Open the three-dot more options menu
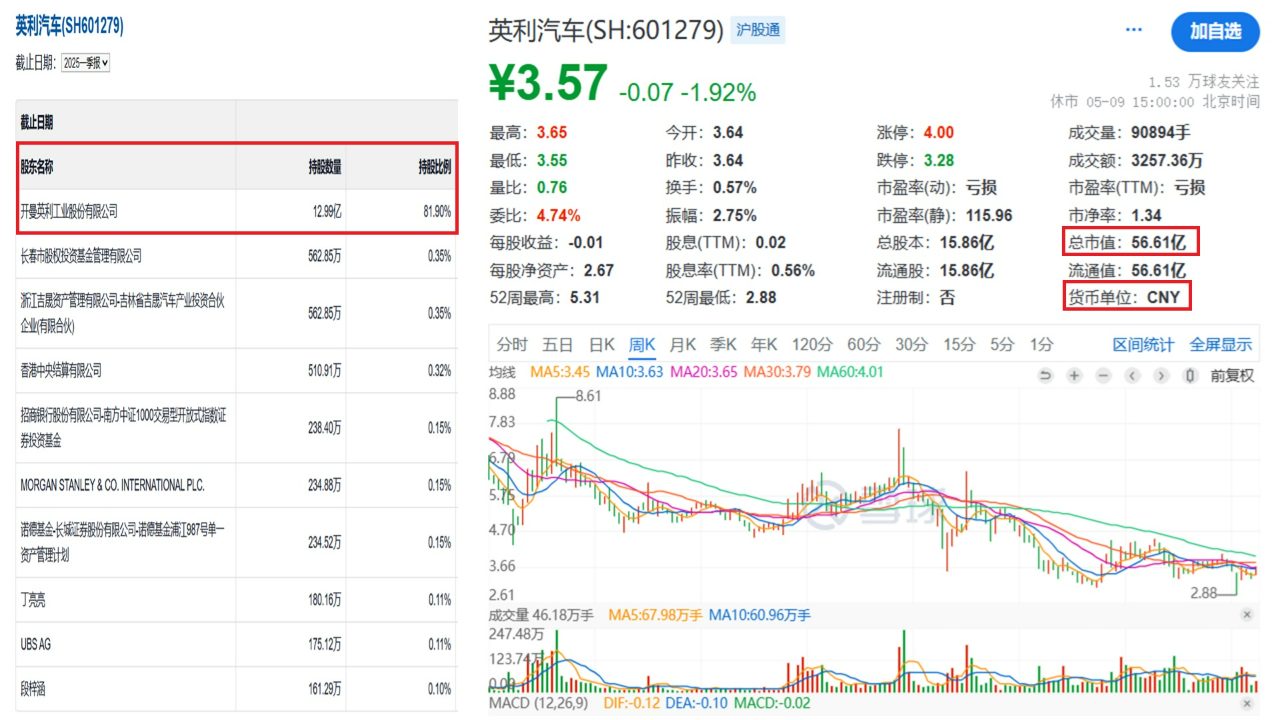This screenshot has height=720, width=1280. pyautogui.click(x=1133, y=30)
